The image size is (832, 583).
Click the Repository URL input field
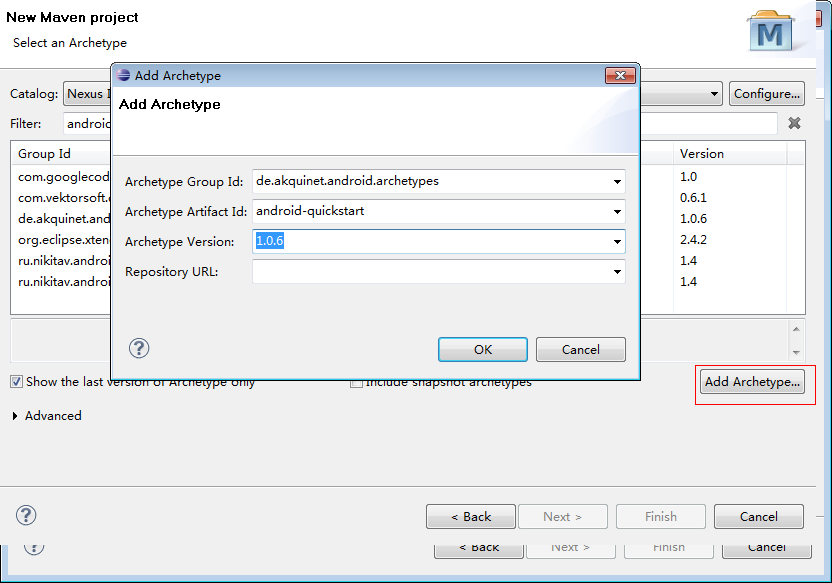[x=430, y=272]
